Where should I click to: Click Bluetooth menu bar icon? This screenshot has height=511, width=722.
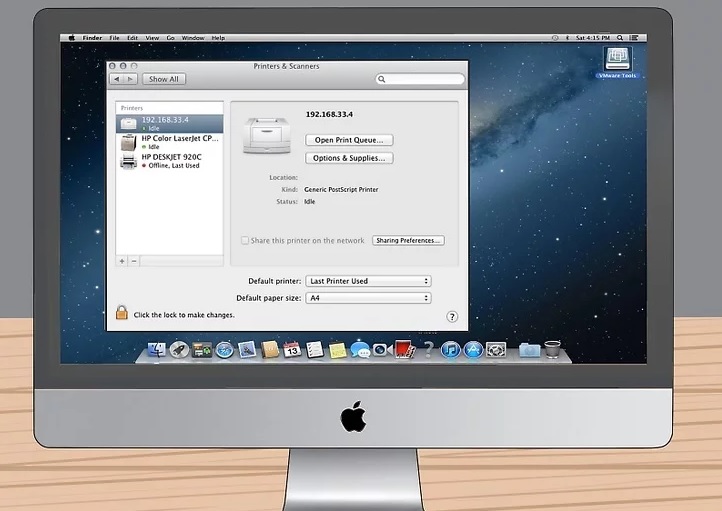567,38
